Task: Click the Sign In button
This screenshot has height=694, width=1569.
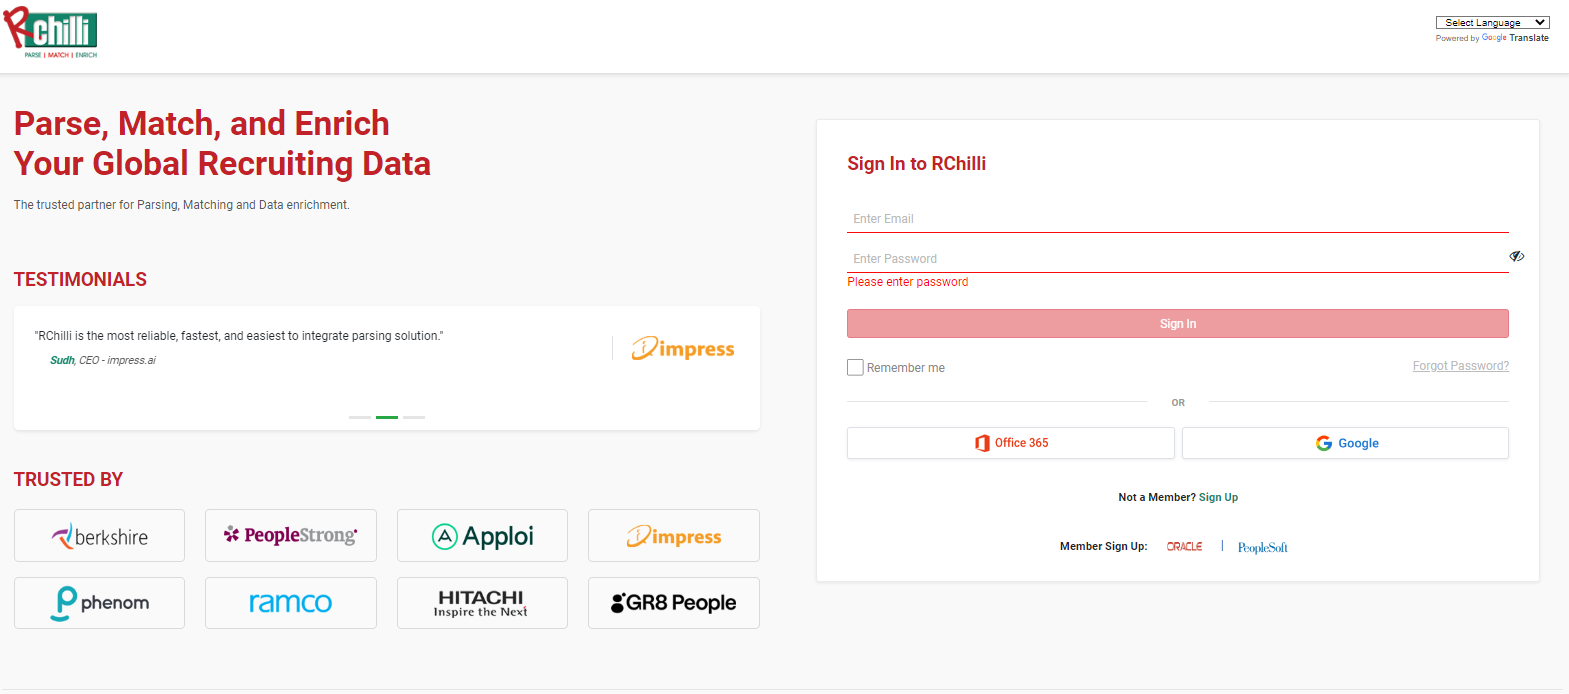Action: [1177, 324]
